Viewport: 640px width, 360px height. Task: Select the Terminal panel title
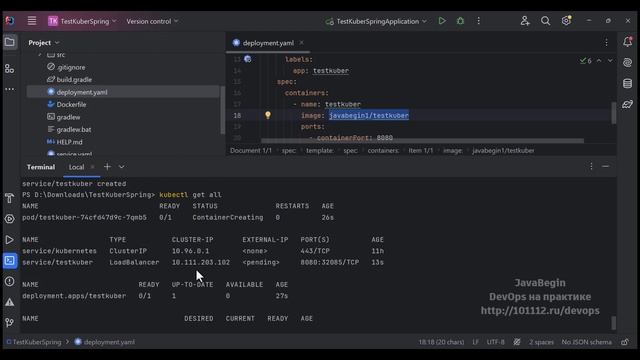41,167
